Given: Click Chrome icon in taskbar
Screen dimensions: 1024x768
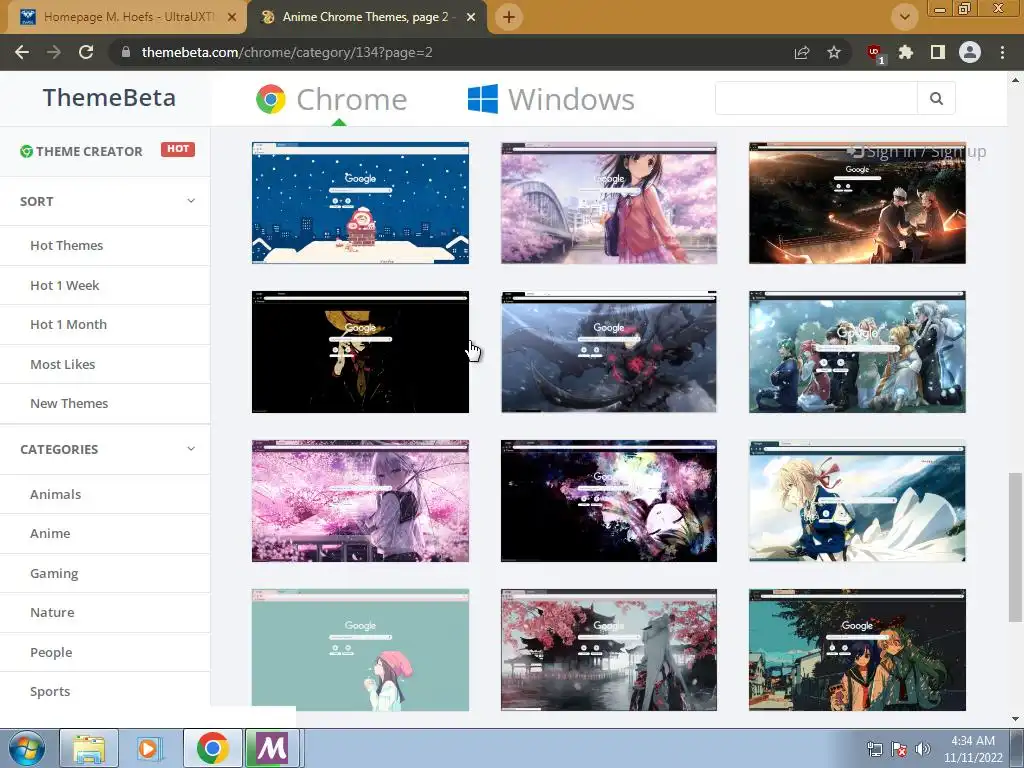Looking at the screenshot, I should (x=212, y=748).
